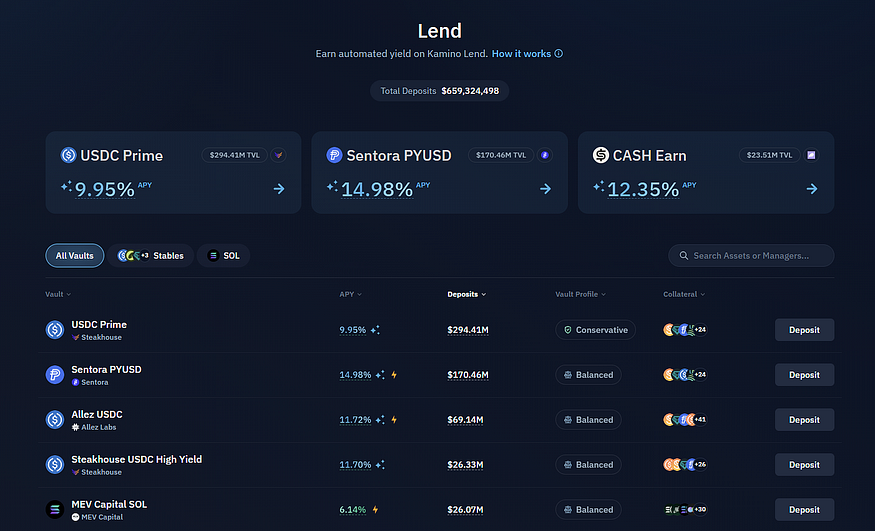The width and height of the screenshot is (875, 531).
Task: Sort by Deposits column header
Action: [467, 294]
